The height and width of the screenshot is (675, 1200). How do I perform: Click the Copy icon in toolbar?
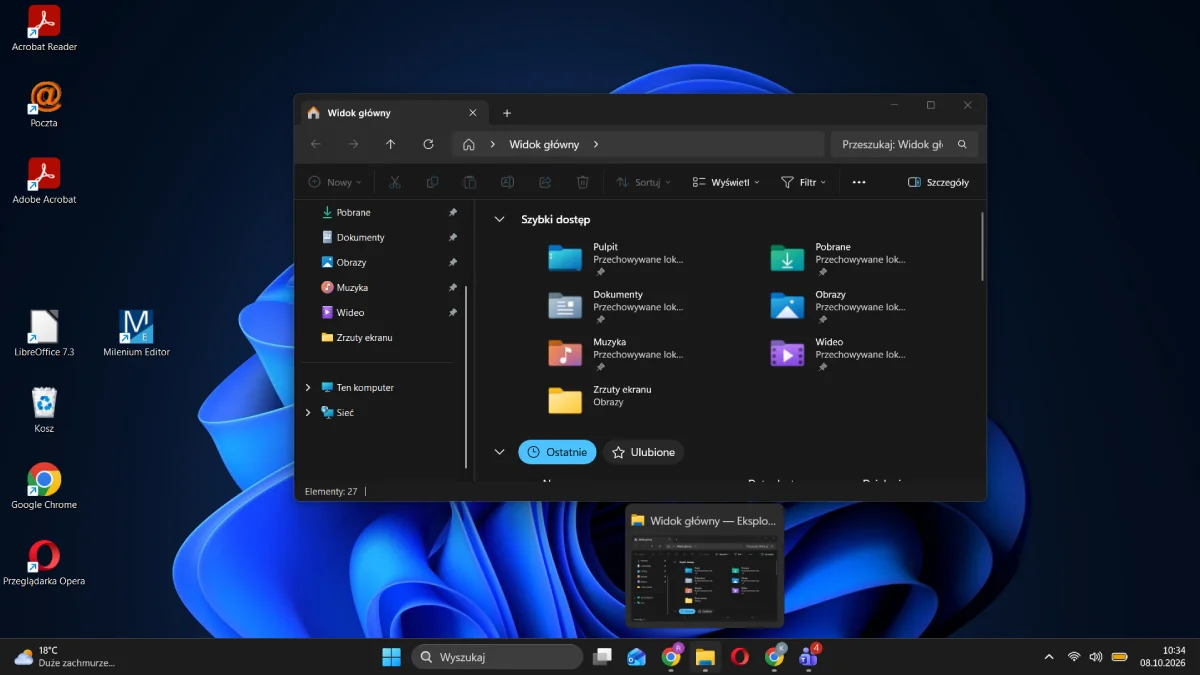(x=432, y=182)
